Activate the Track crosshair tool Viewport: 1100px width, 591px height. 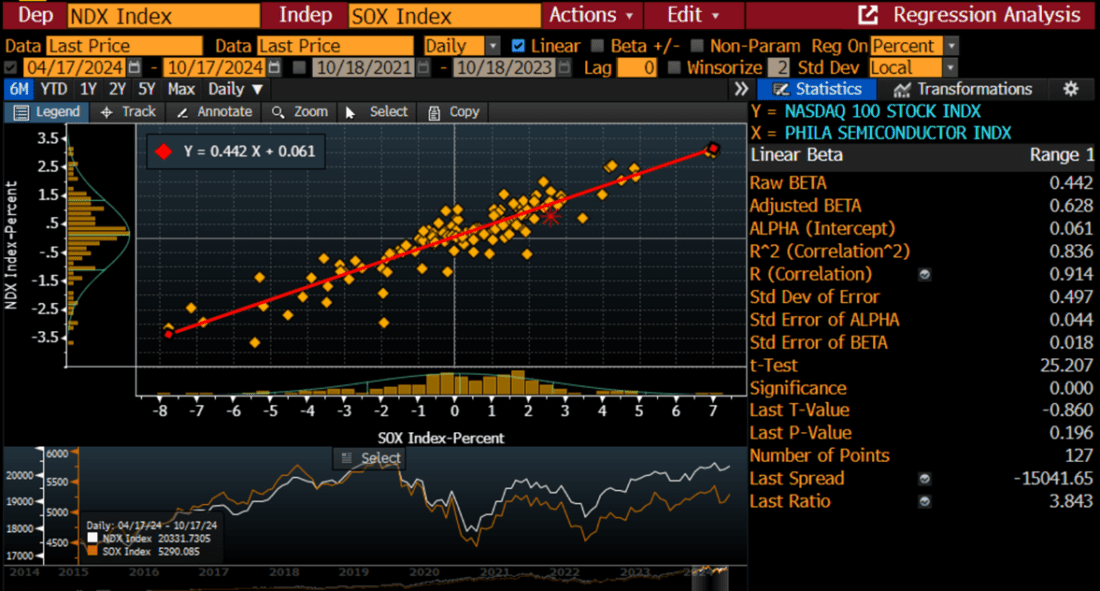click(107, 112)
